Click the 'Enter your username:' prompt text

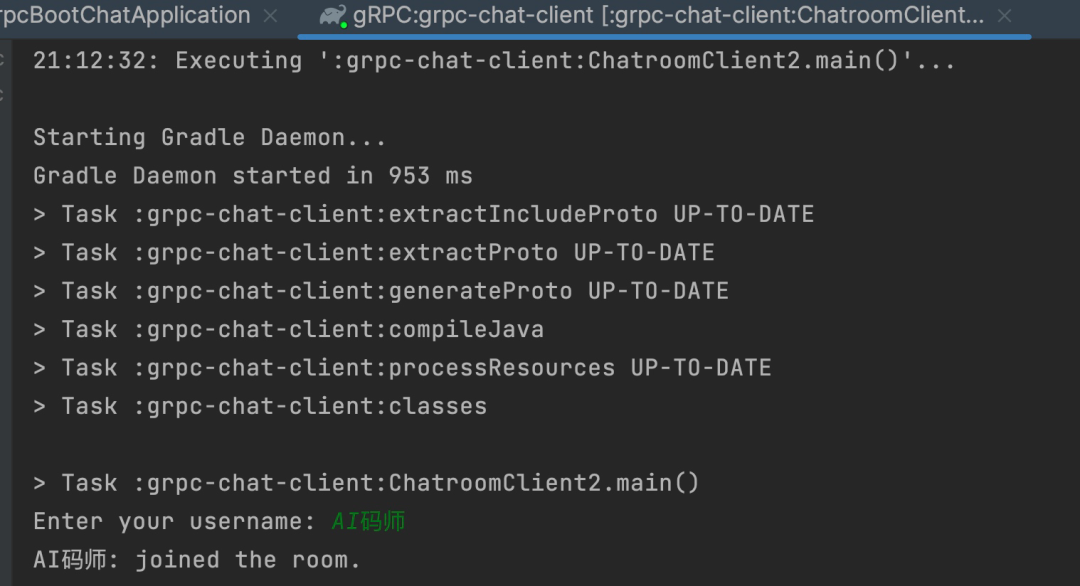point(174,522)
